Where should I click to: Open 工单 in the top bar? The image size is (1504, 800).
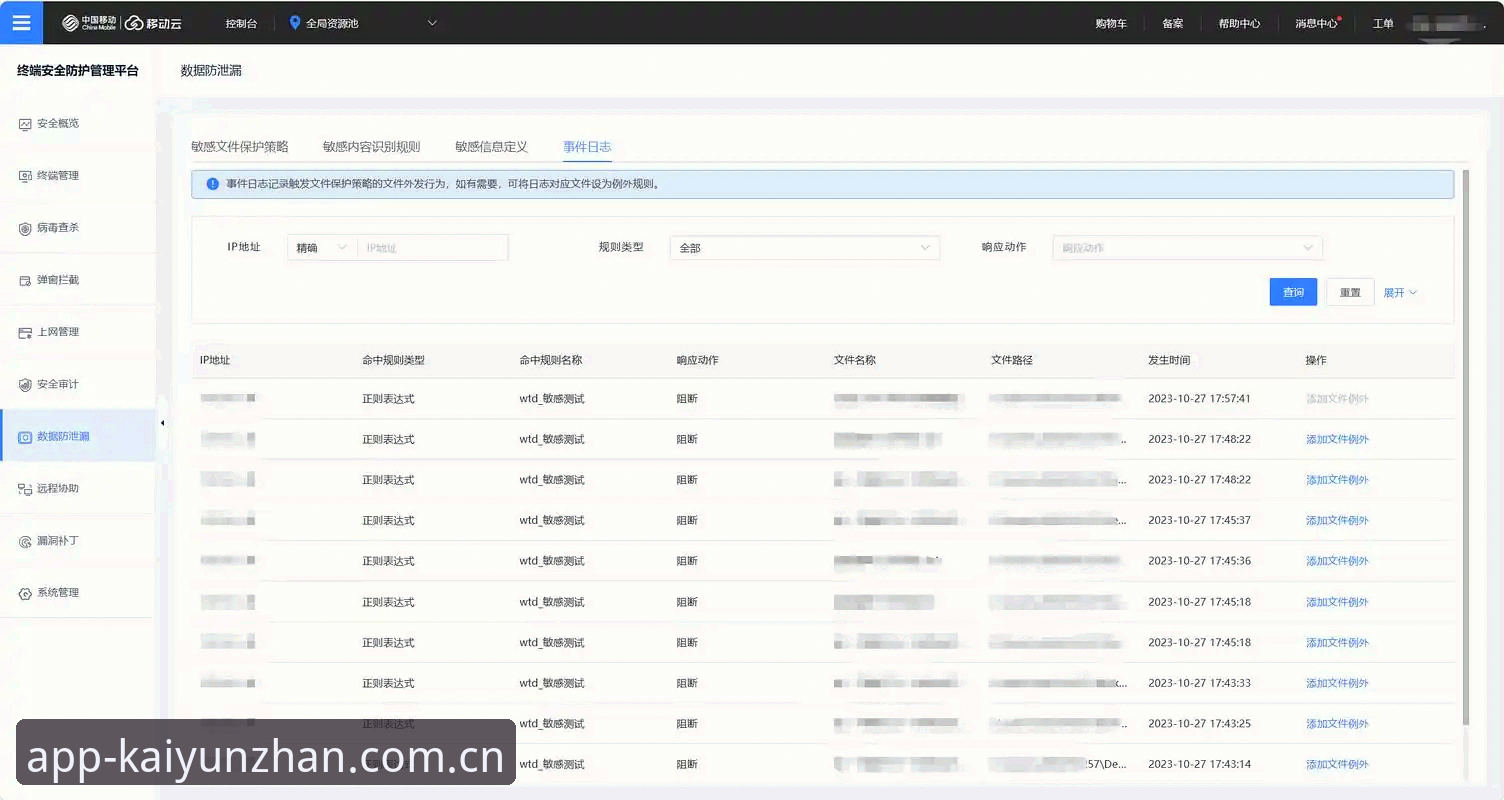(x=1383, y=23)
